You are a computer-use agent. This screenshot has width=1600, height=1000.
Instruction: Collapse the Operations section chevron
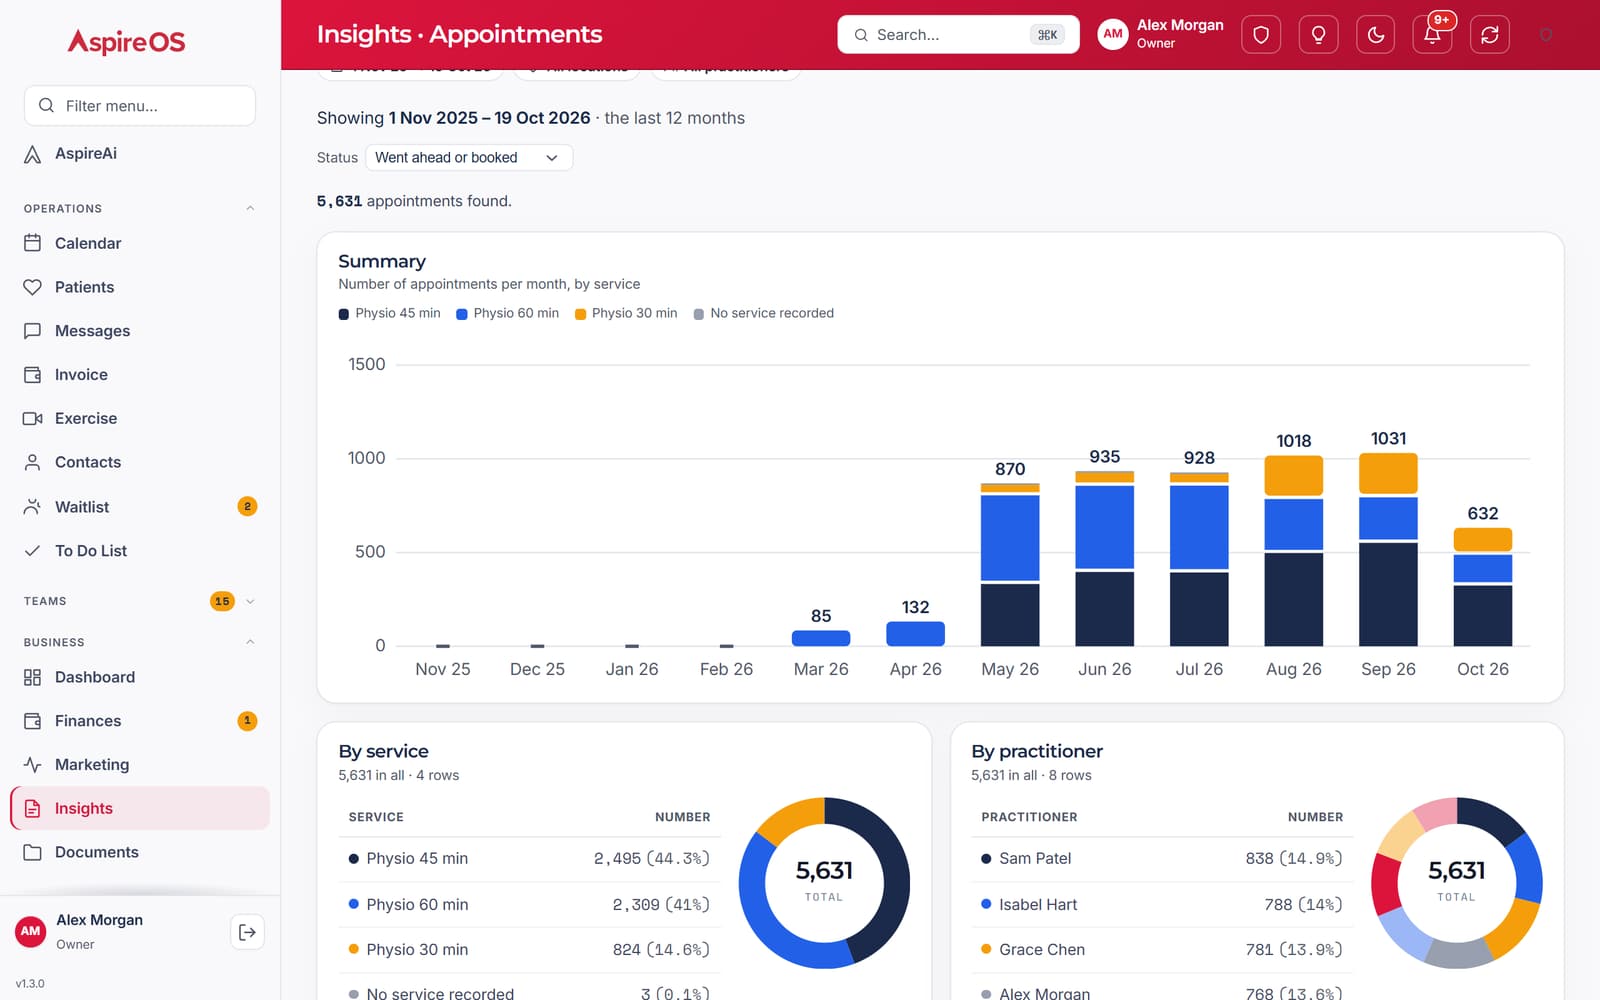click(x=250, y=208)
